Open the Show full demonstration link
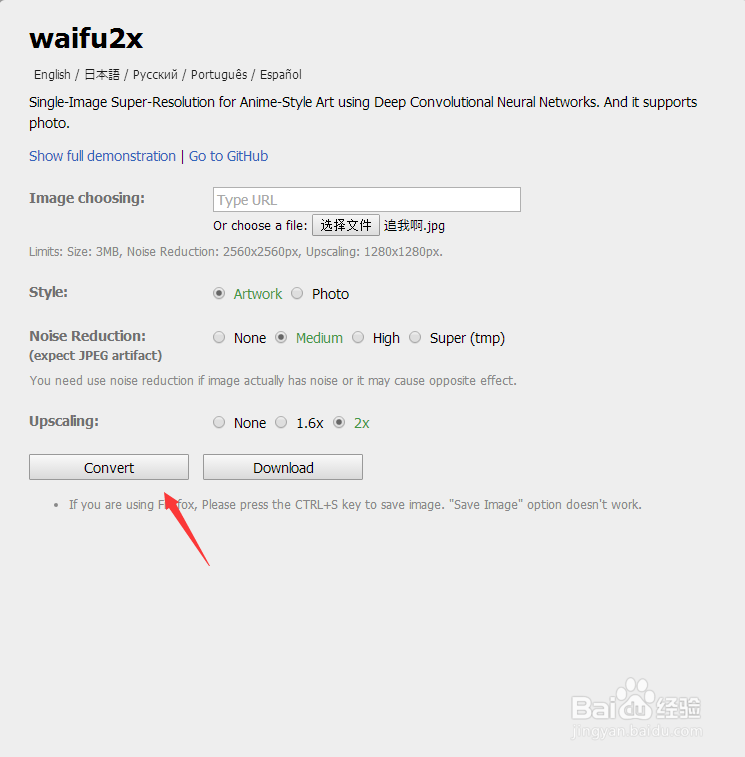 pos(102,156)
